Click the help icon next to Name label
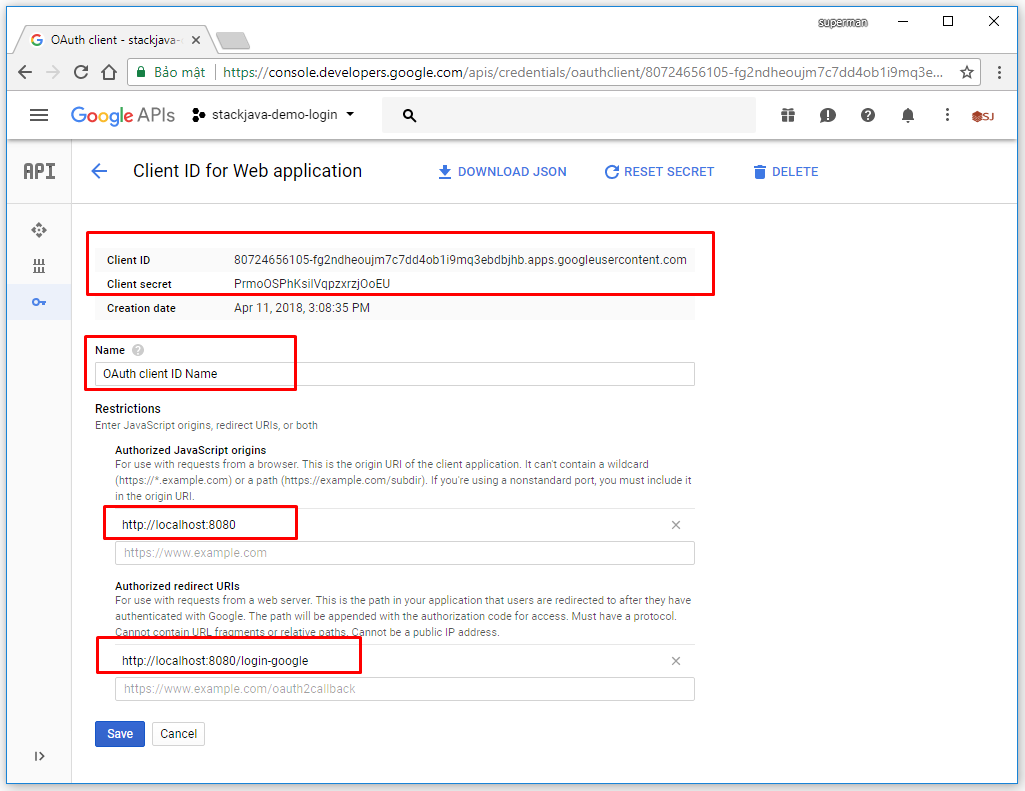The height and width of the screenshot is (791, 1025). (x=137, y=350)
